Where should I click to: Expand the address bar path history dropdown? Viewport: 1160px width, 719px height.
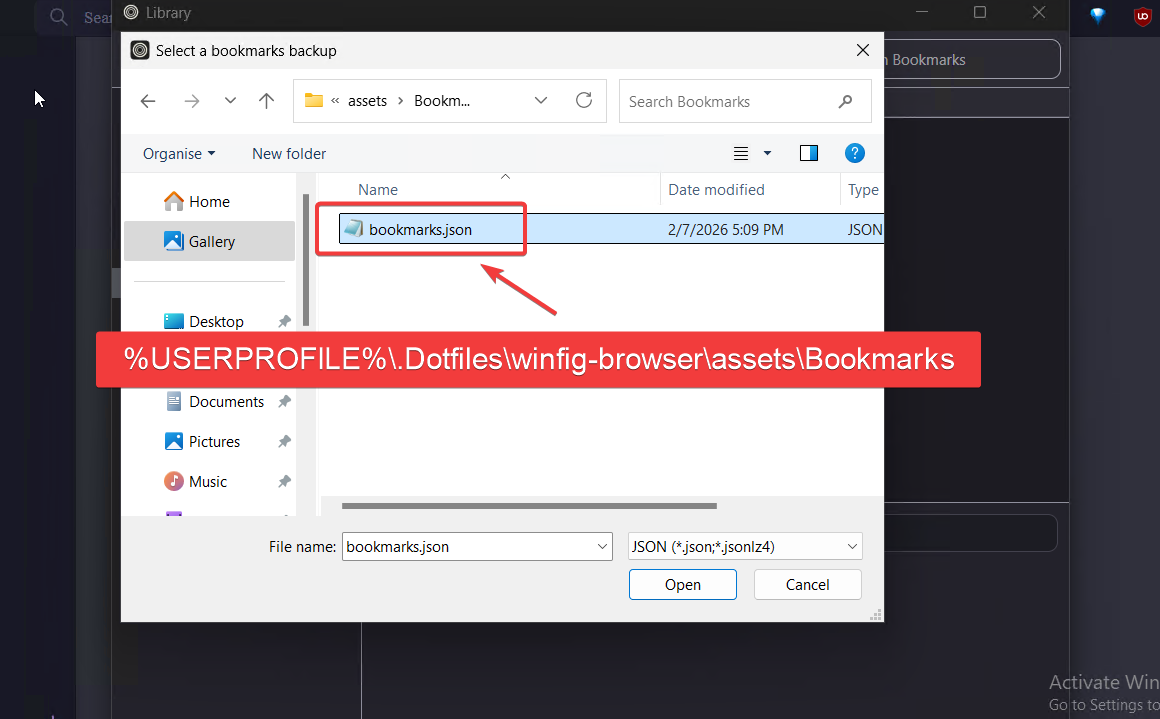tap(541, 101)
